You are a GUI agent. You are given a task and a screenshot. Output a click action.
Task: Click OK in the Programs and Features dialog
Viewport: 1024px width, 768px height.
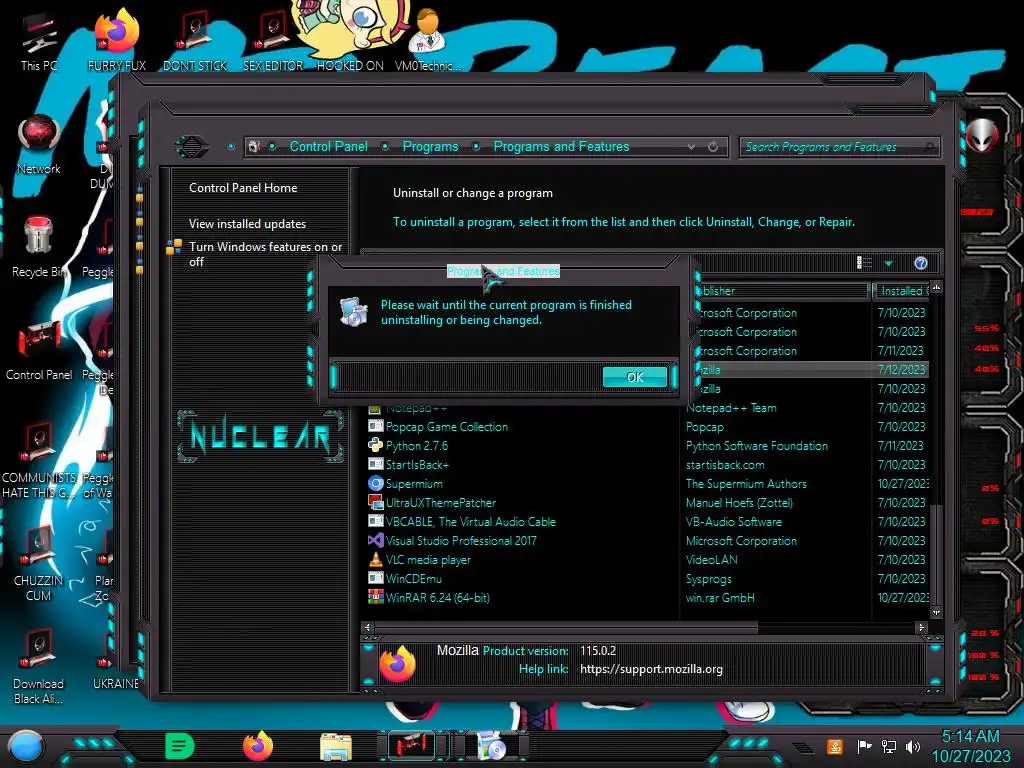coord(635,377)
